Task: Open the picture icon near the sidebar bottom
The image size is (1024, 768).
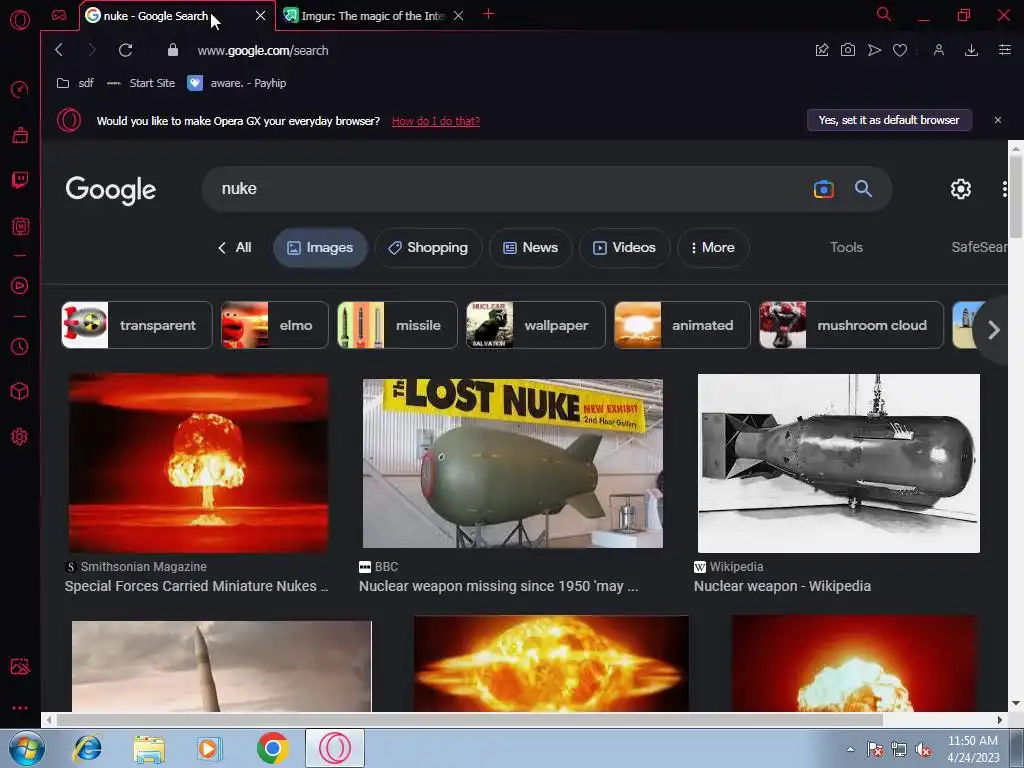Action: (20, 666)
